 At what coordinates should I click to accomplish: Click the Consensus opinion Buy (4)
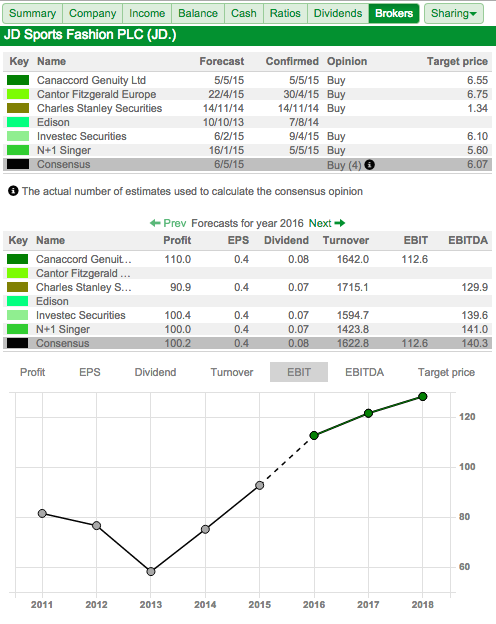(344, 165)
